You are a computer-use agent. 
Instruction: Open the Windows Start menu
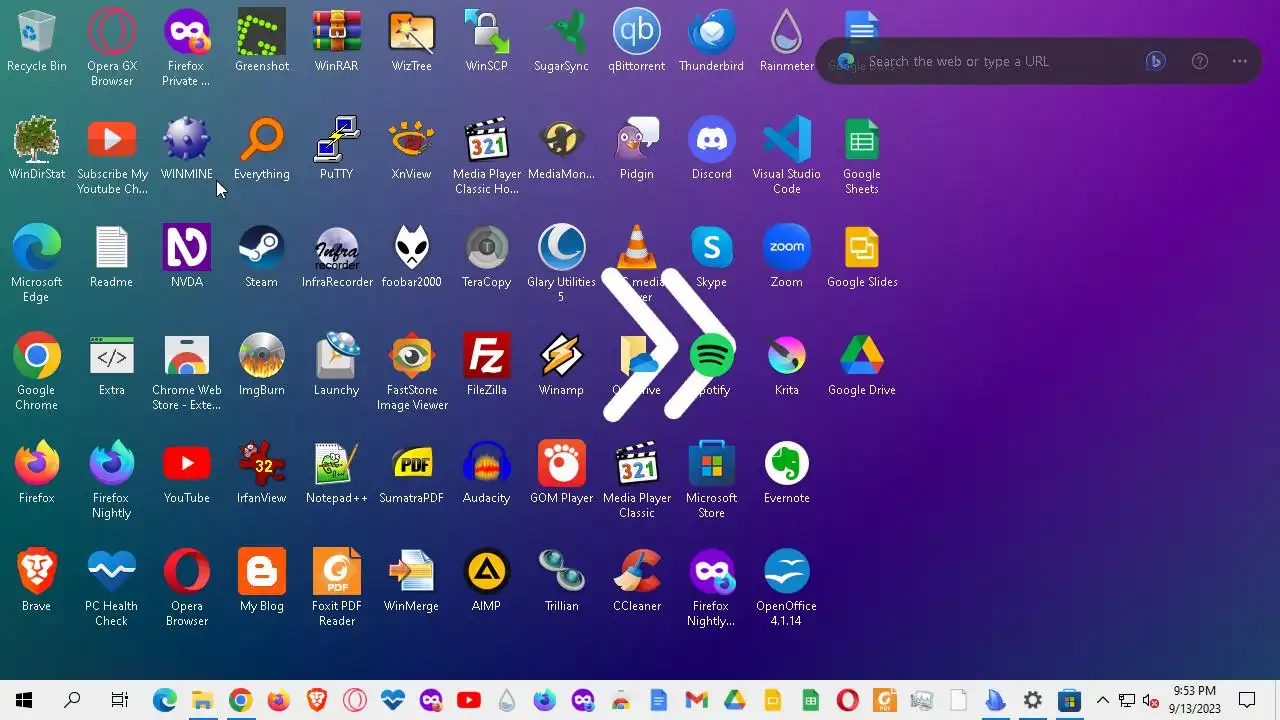[24, 700]
